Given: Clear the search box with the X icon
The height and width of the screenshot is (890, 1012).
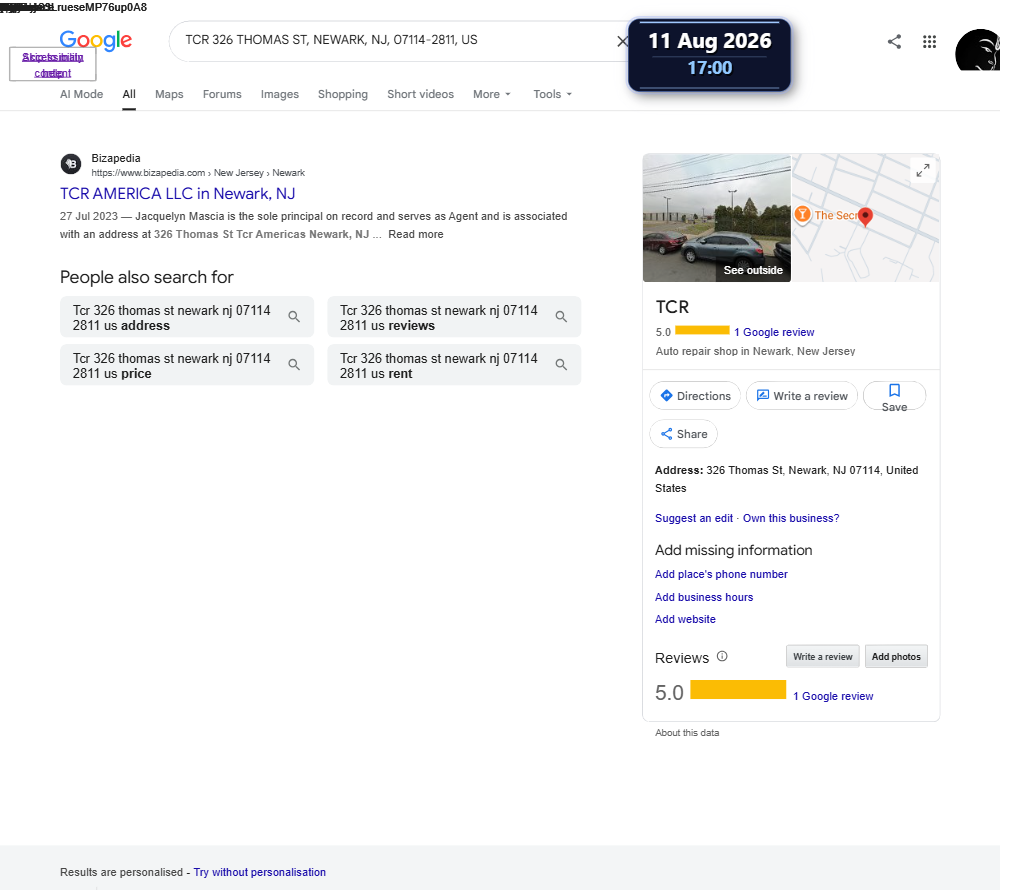Looking at the screenshot, I should (x=622, y=41).
